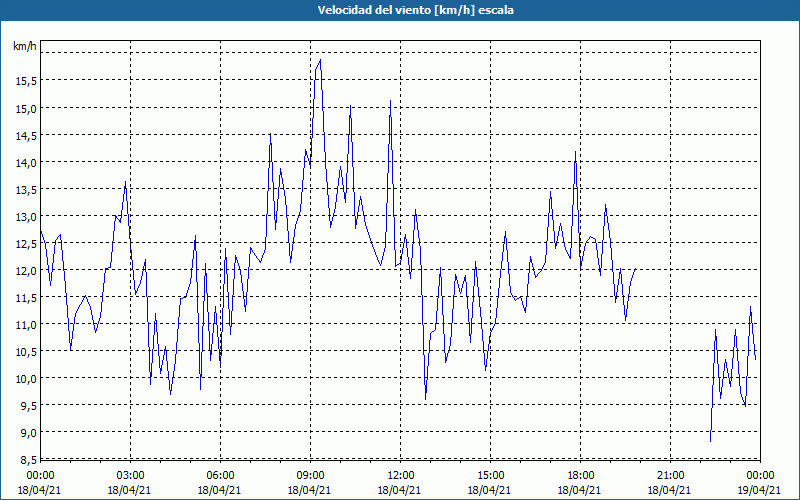This screenshot has width=800, height=500.
Task: Click the 'km/h' unit label
Action: pyautogui.click(x=24, y=46)
